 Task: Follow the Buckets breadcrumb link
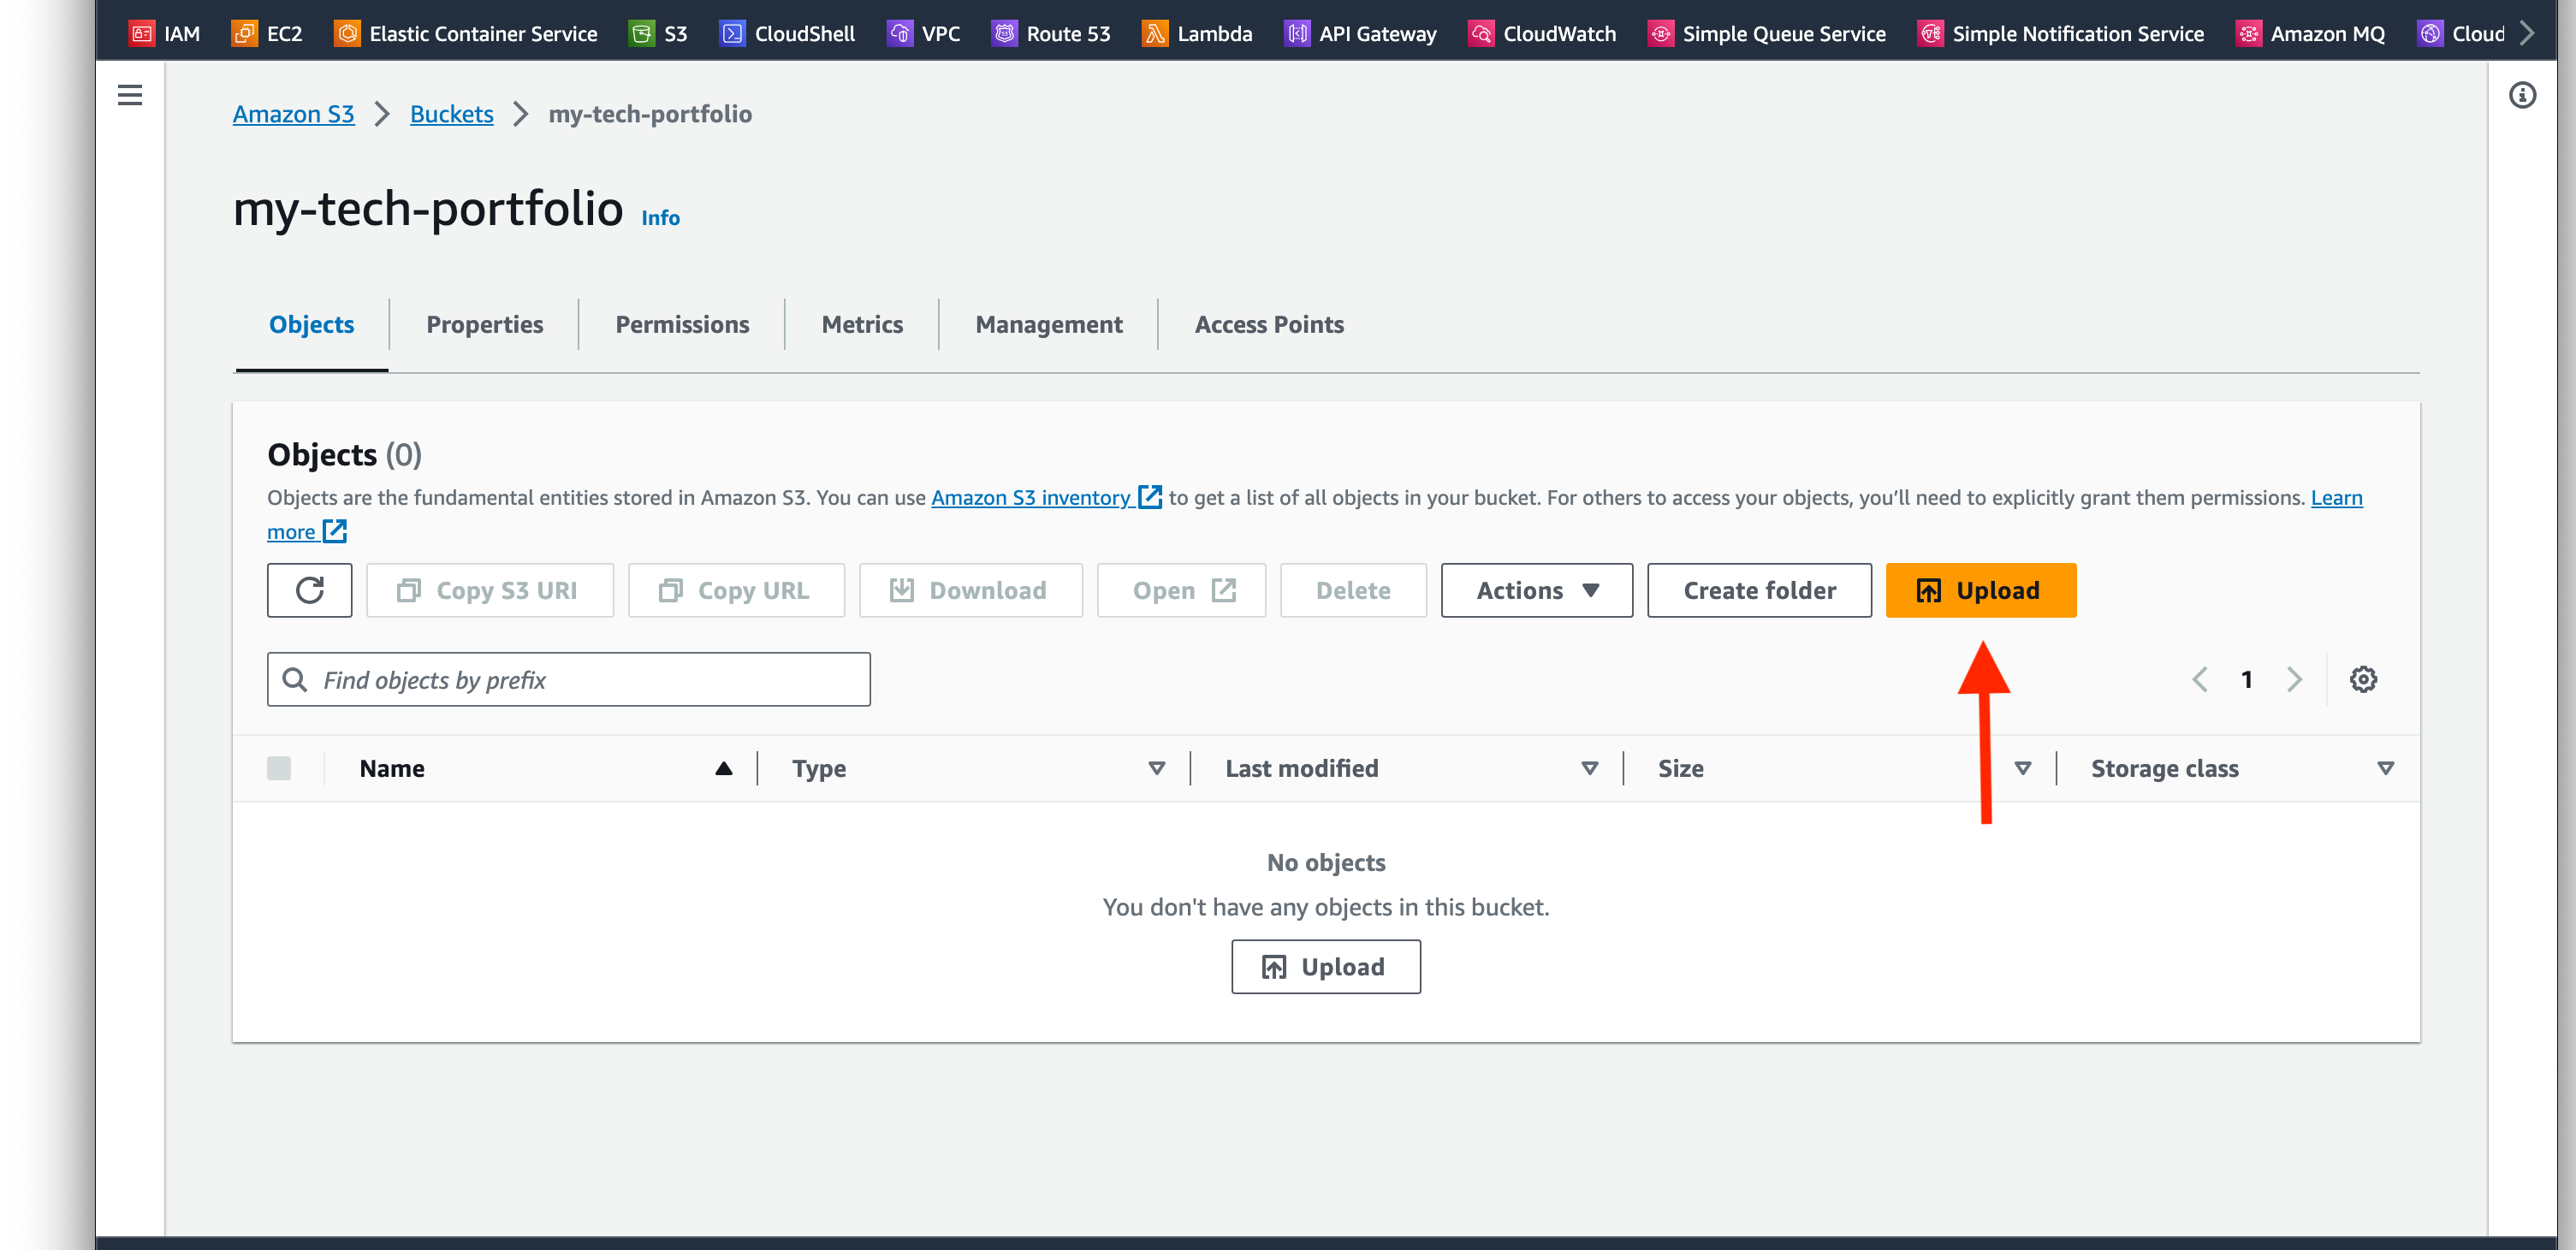click(451, 114)
